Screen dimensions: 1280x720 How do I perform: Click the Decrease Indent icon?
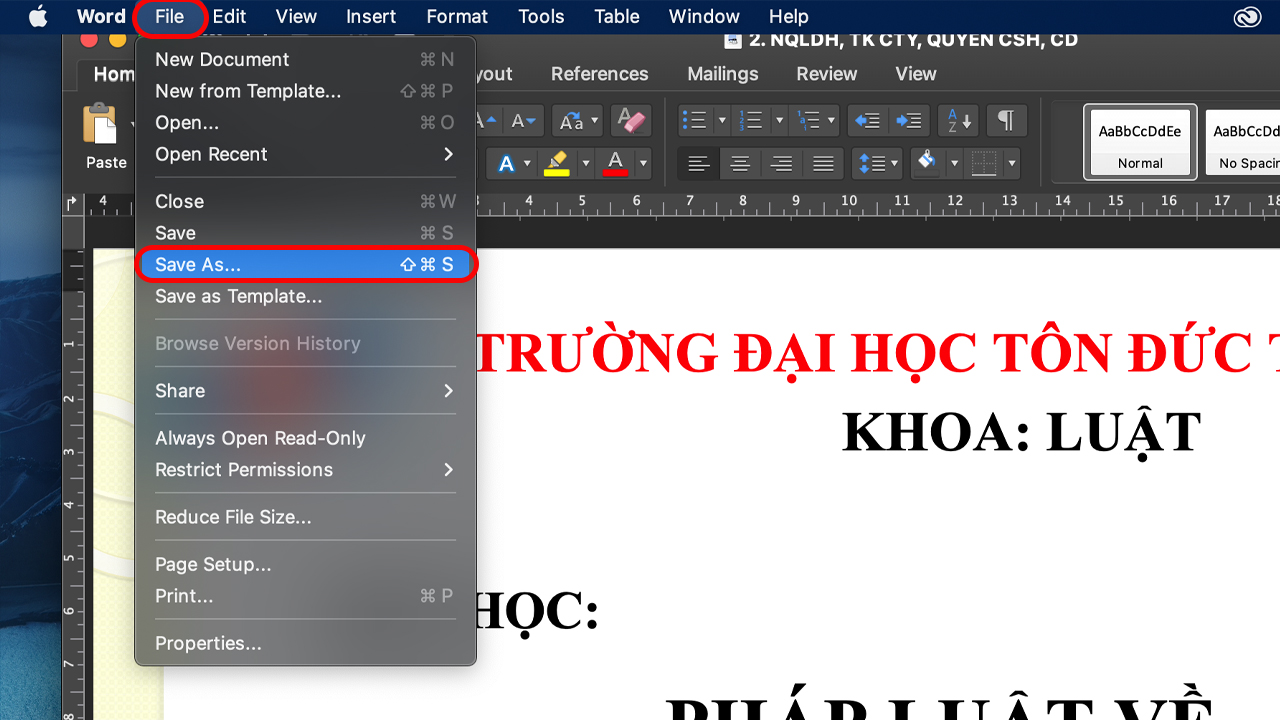point(867,121)
